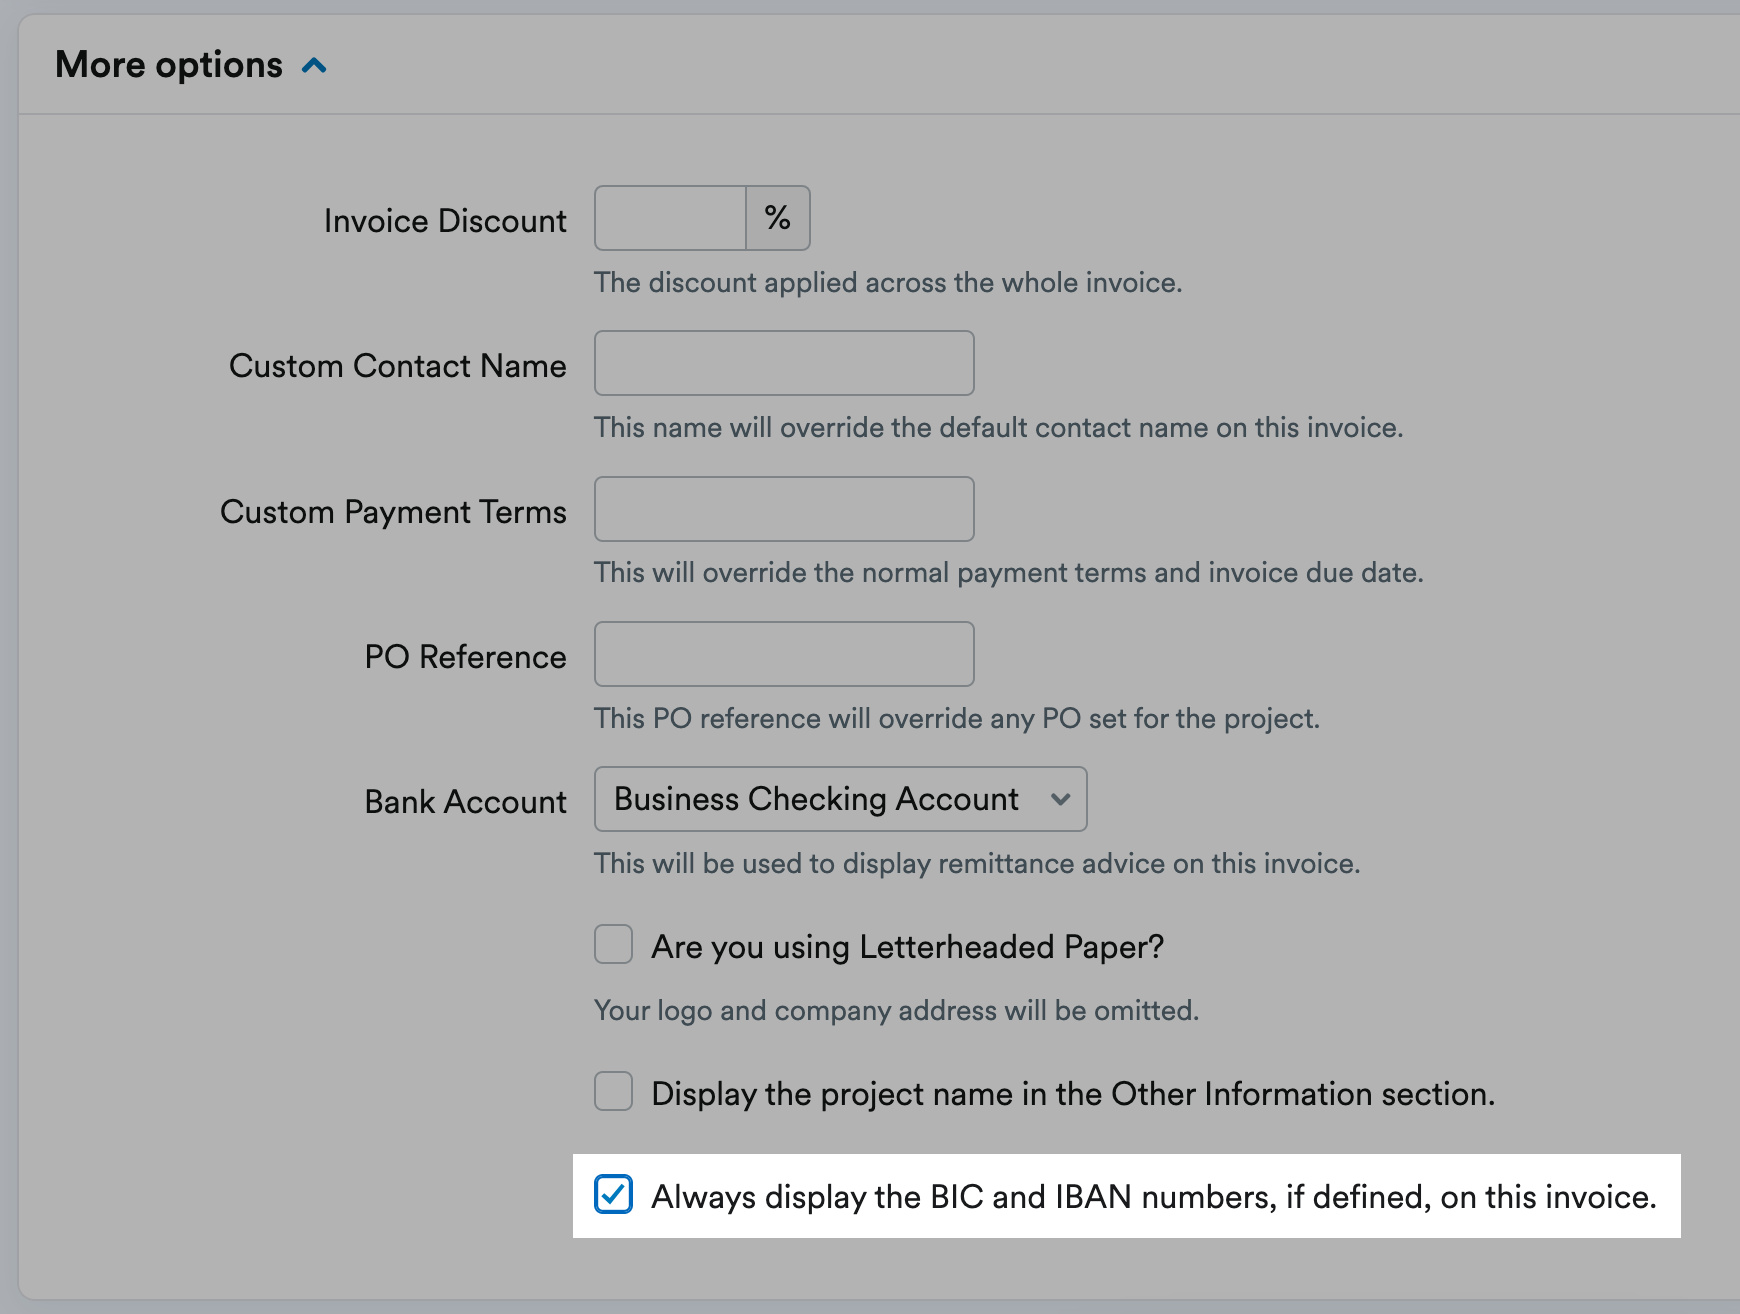The width and height of the screenshot is (1740, 1314).
Task: Enable the Letterheaded Paper checkbox
Action: tap(612, 944)
